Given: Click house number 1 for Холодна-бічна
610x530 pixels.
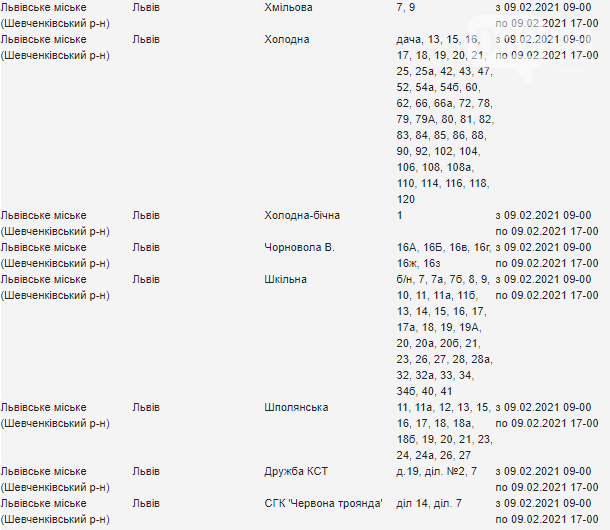Looking at the screenshot, I should pos(399,215).
